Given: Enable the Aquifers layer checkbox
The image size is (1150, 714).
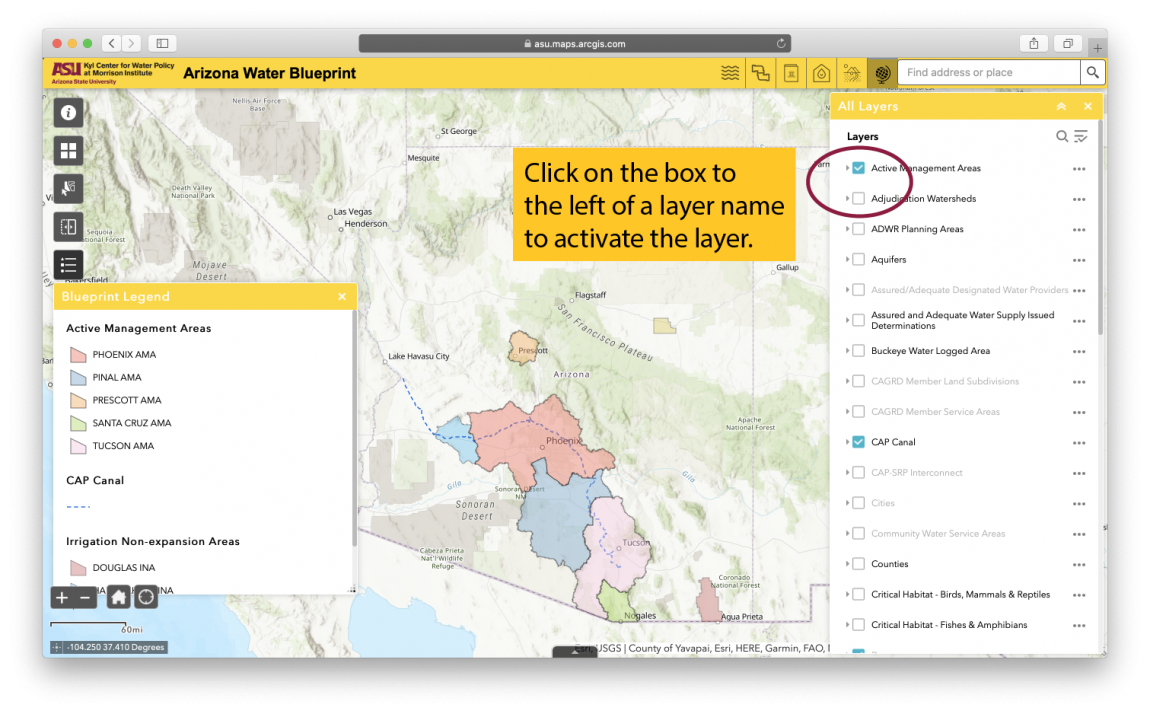Looking at the screenshot, I should click(858, 259).
